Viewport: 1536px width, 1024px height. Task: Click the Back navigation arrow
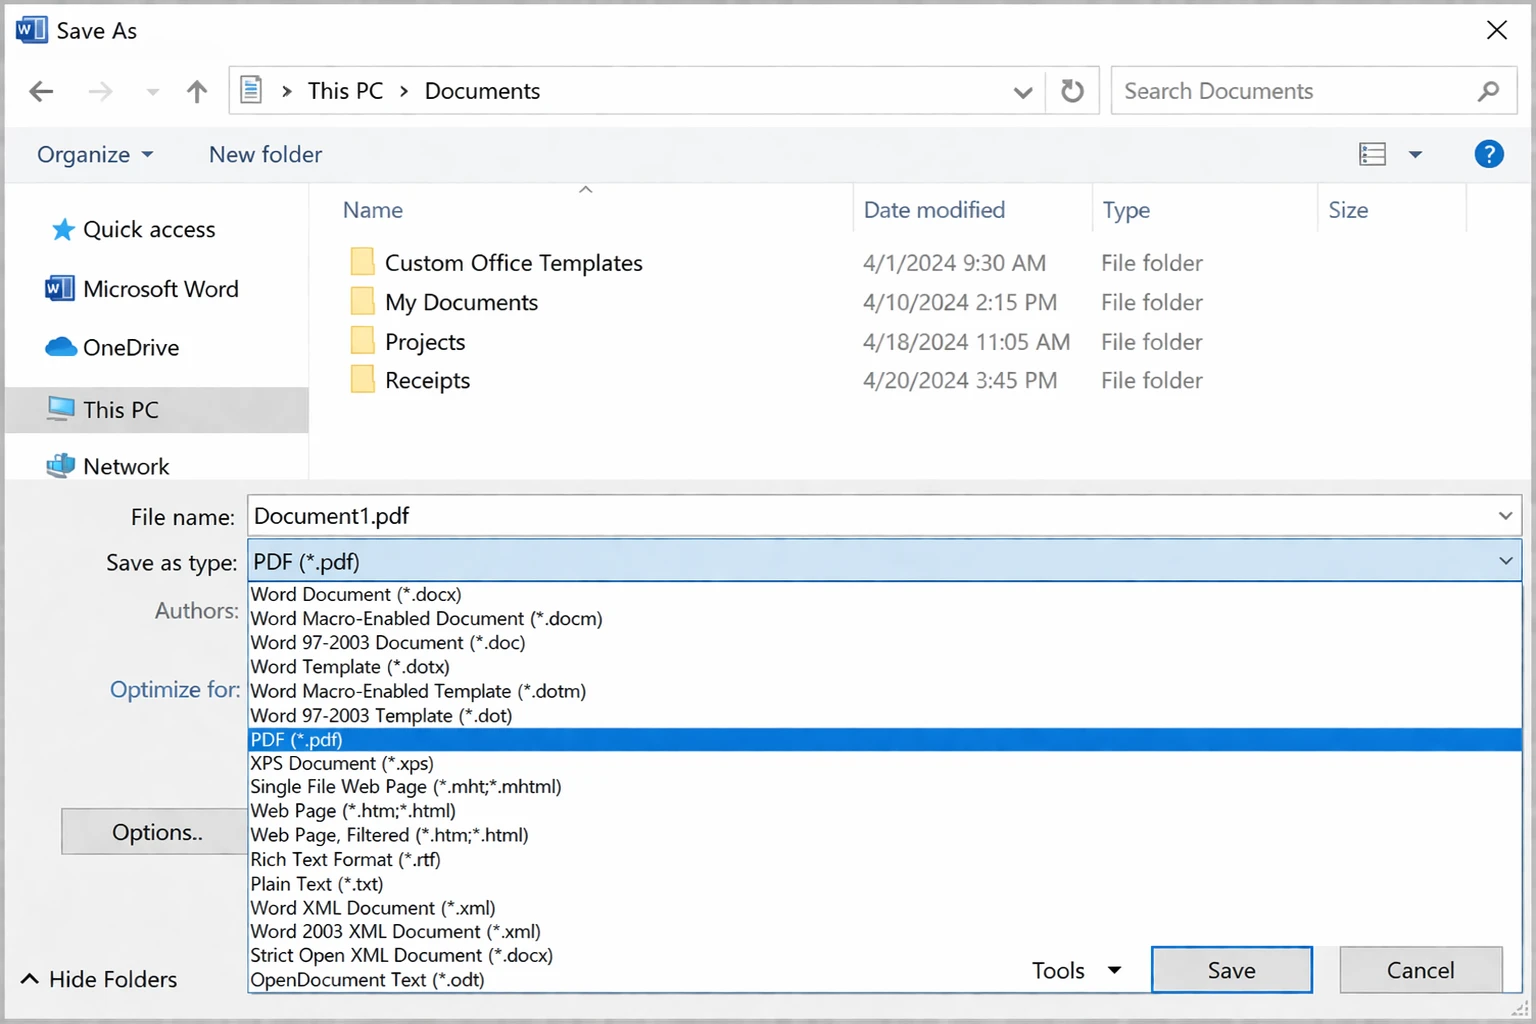tap(41, 92)
